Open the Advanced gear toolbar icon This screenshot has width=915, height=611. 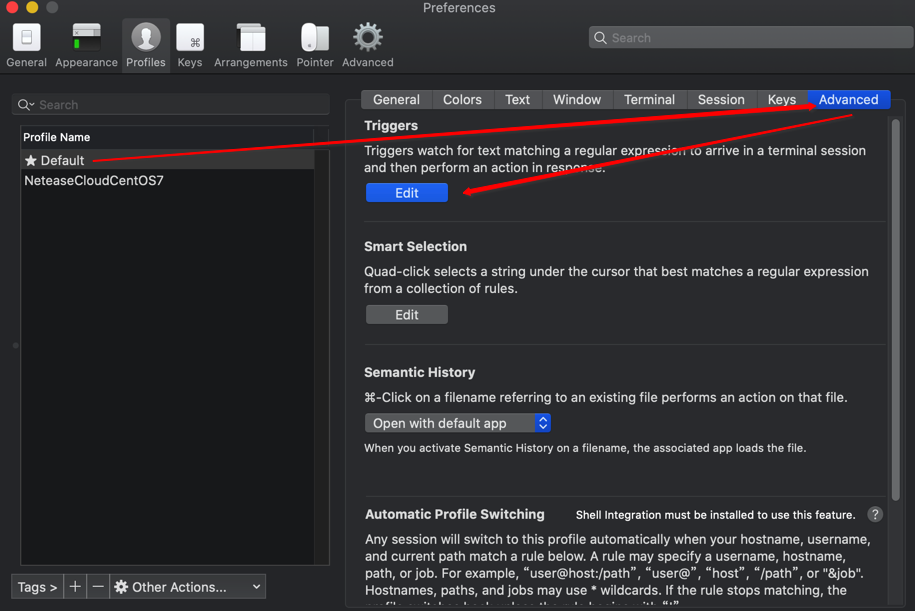[x=368, y=46]
